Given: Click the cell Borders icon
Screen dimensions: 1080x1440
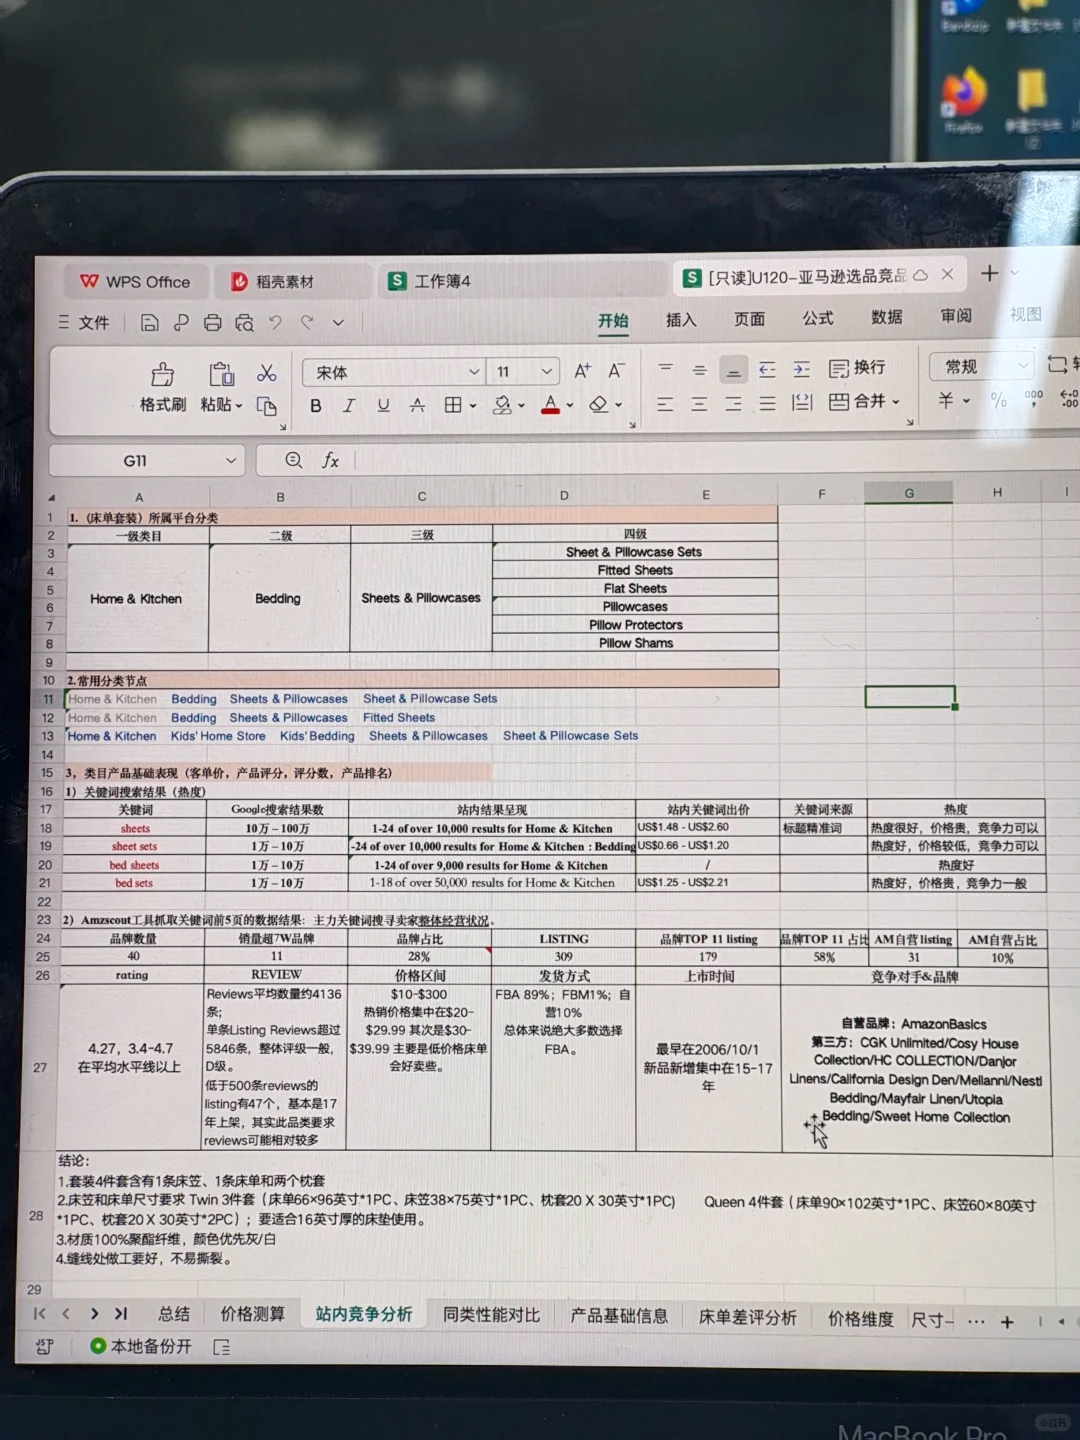Looking at the screenshot, I should click(x=453, y=405).
